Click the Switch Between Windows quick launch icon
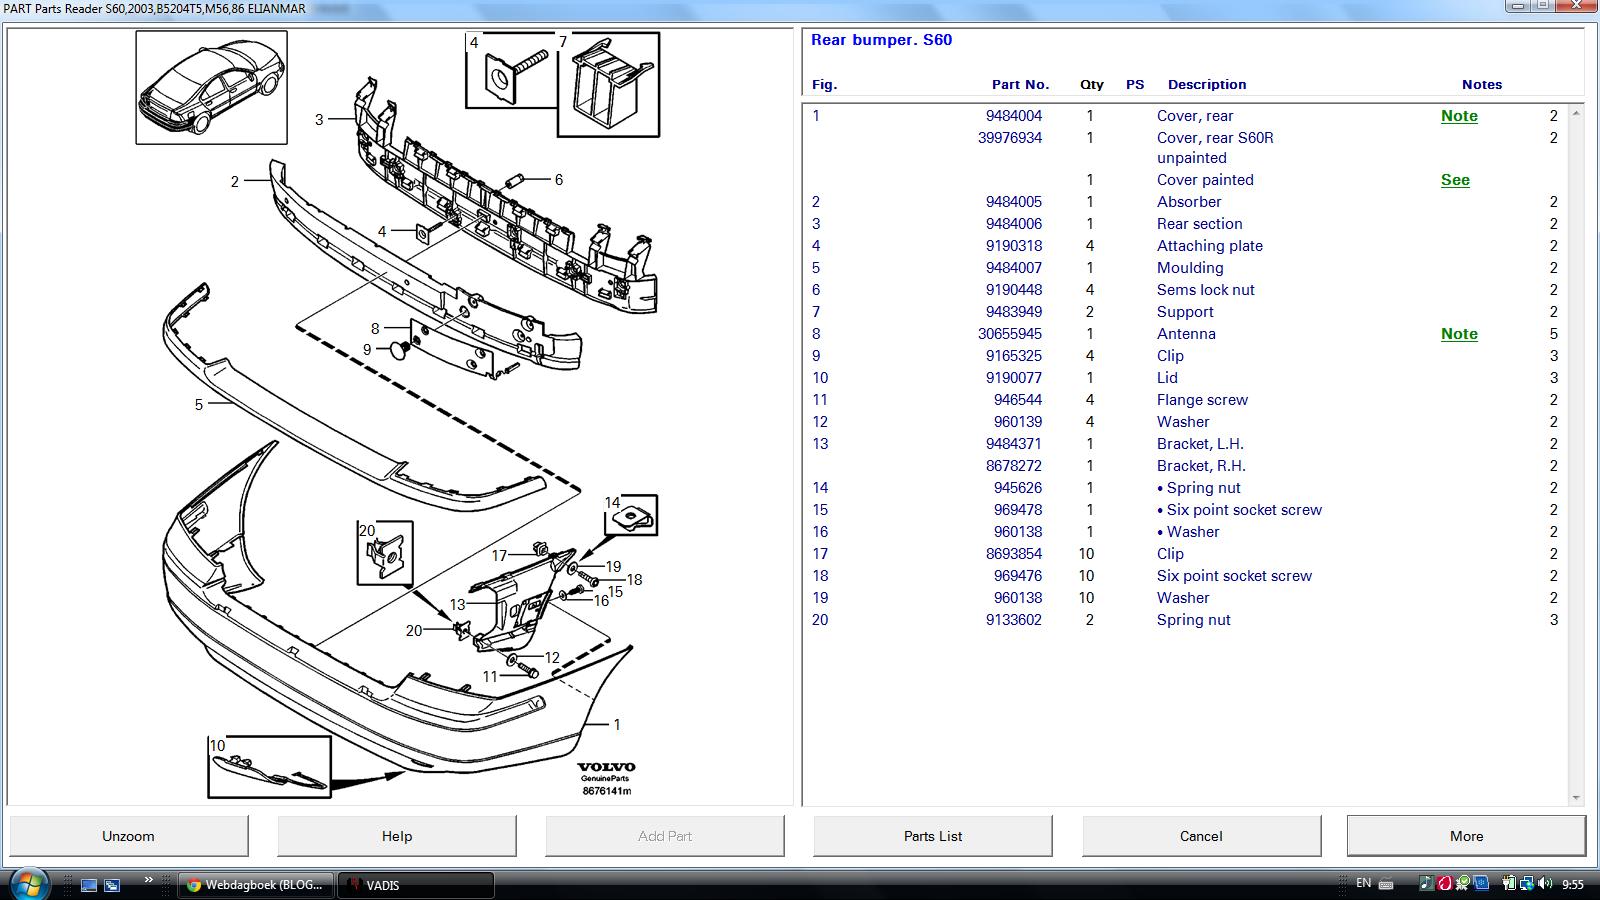 (112, 885)
